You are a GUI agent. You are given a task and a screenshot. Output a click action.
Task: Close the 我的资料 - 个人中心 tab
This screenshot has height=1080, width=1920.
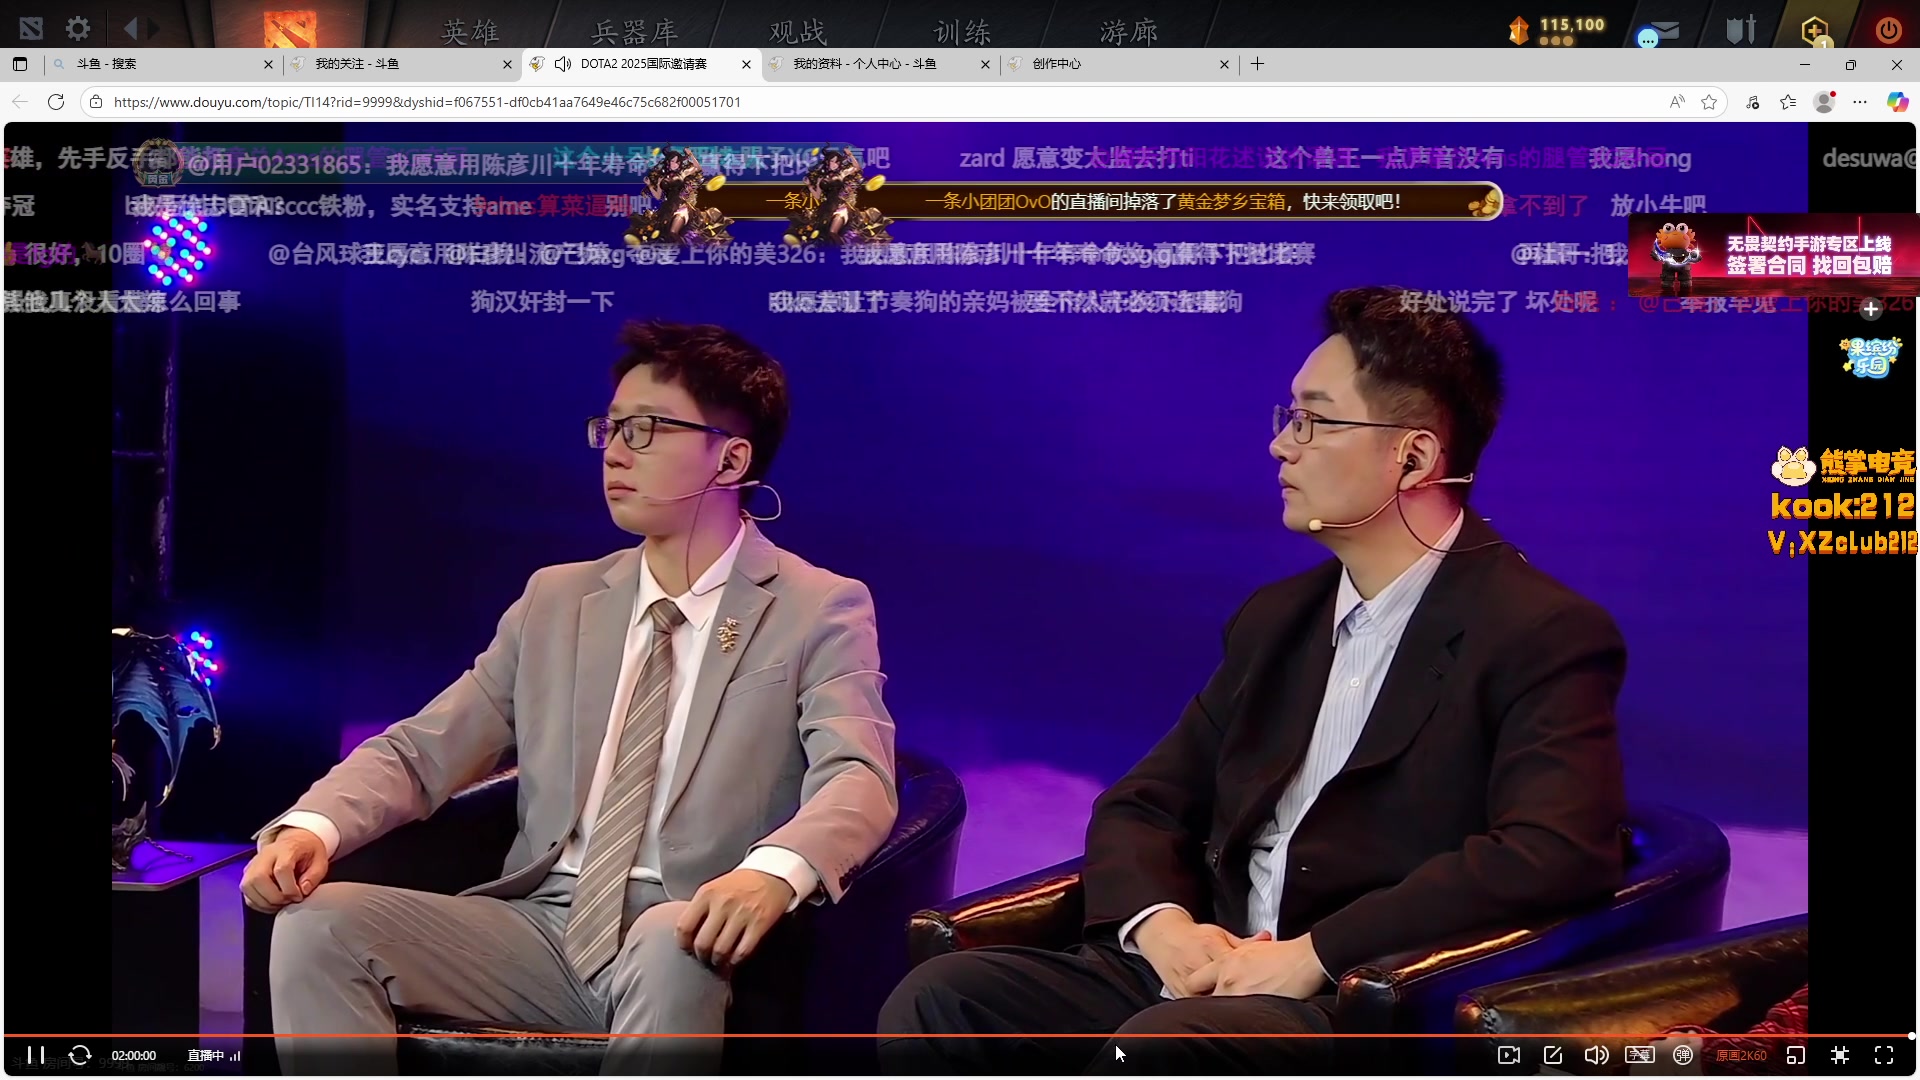point(985,64)
